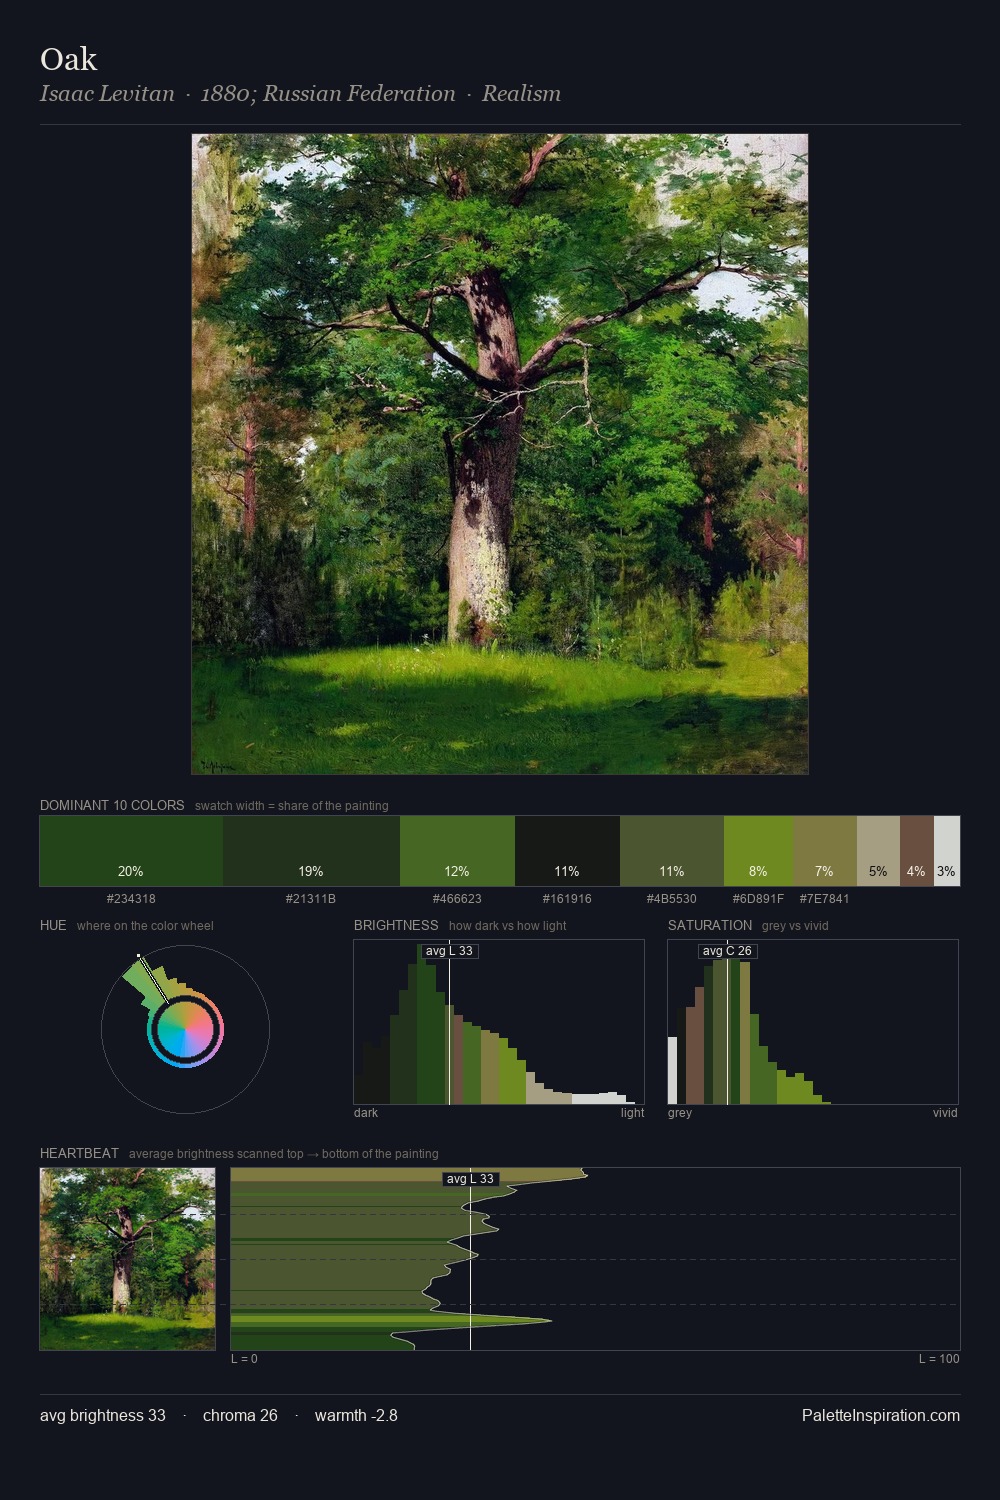The image size is (1000, 1500).
Task: Open the small heartbeat painting thumbnail
Action: point(127,1259)
